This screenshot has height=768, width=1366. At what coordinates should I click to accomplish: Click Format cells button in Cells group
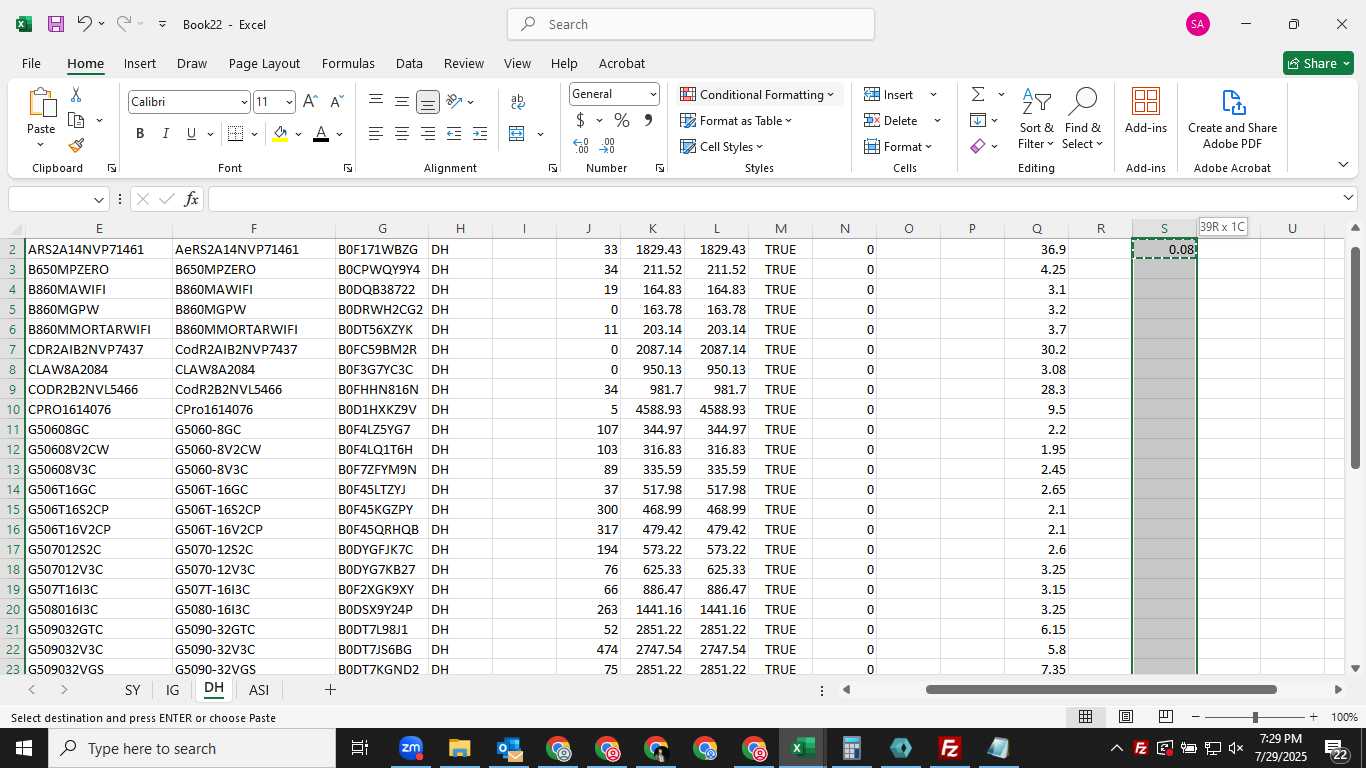click(x=897, y=146)
